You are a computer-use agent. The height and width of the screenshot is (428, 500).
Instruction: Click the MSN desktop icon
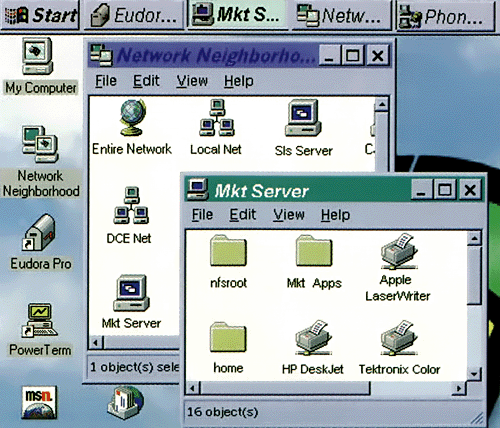(x=39, y=402)
